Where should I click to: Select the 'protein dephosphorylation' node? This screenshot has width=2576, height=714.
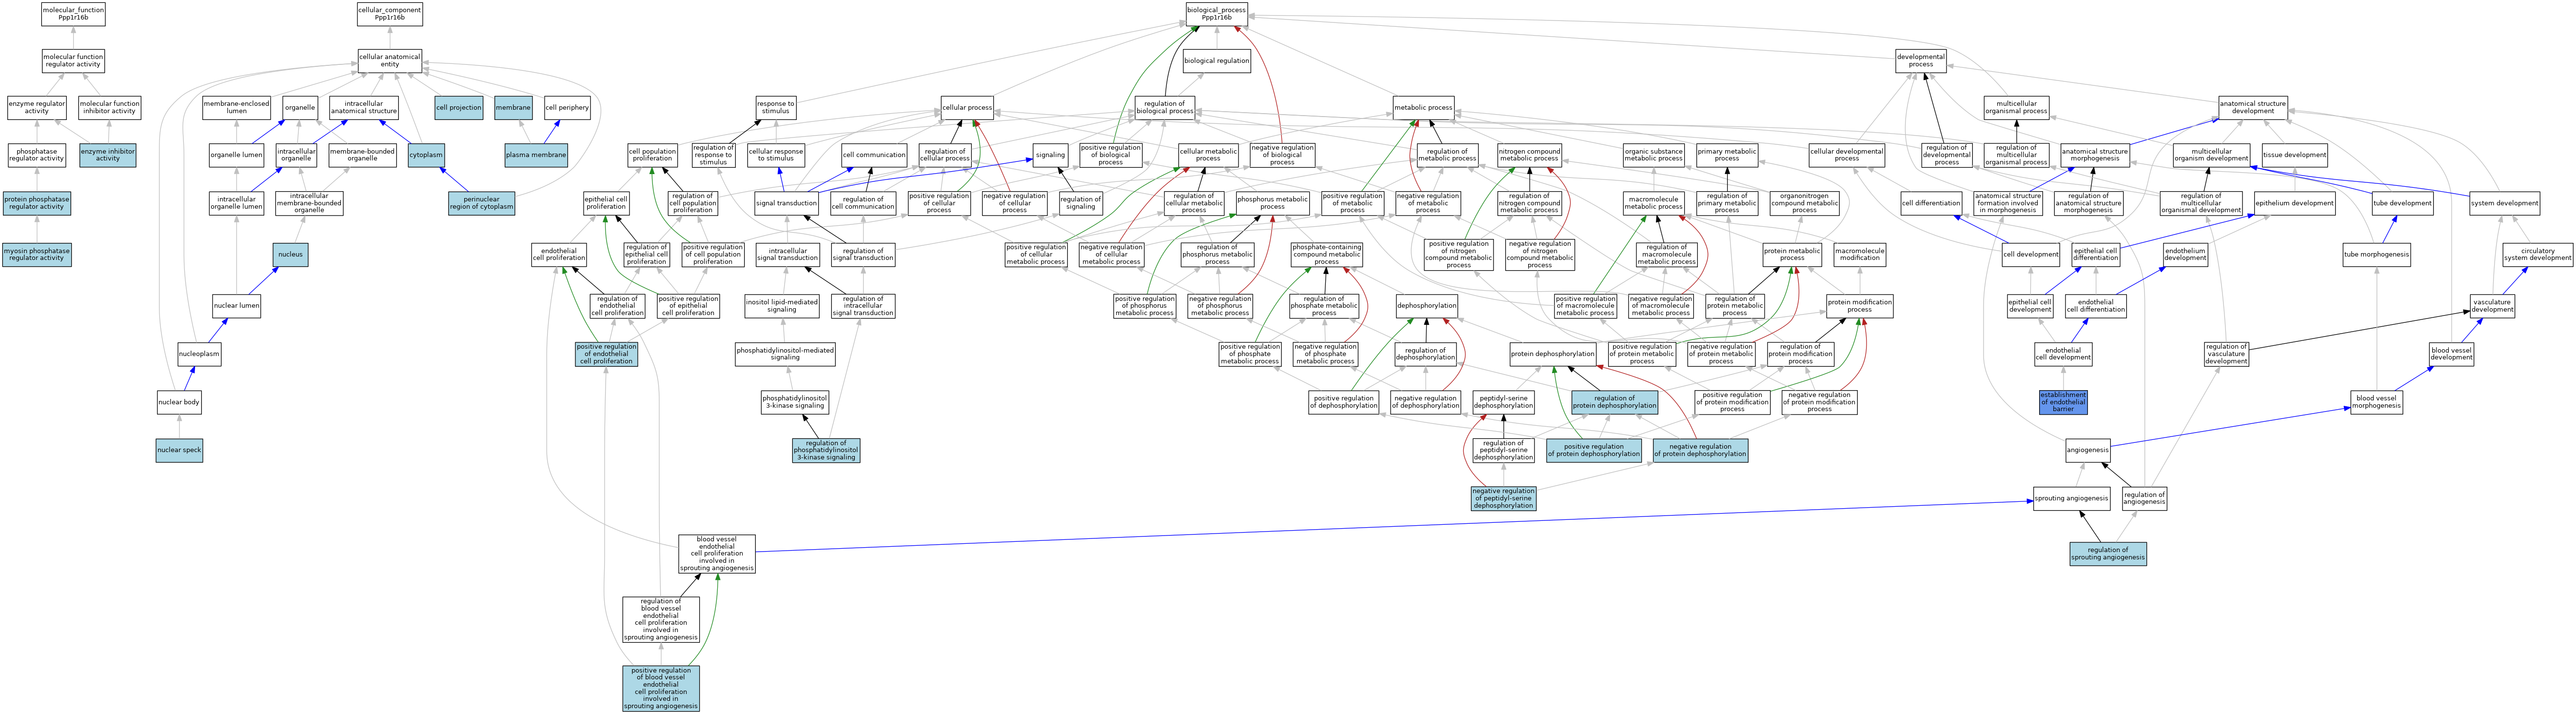coord(1552,354)
